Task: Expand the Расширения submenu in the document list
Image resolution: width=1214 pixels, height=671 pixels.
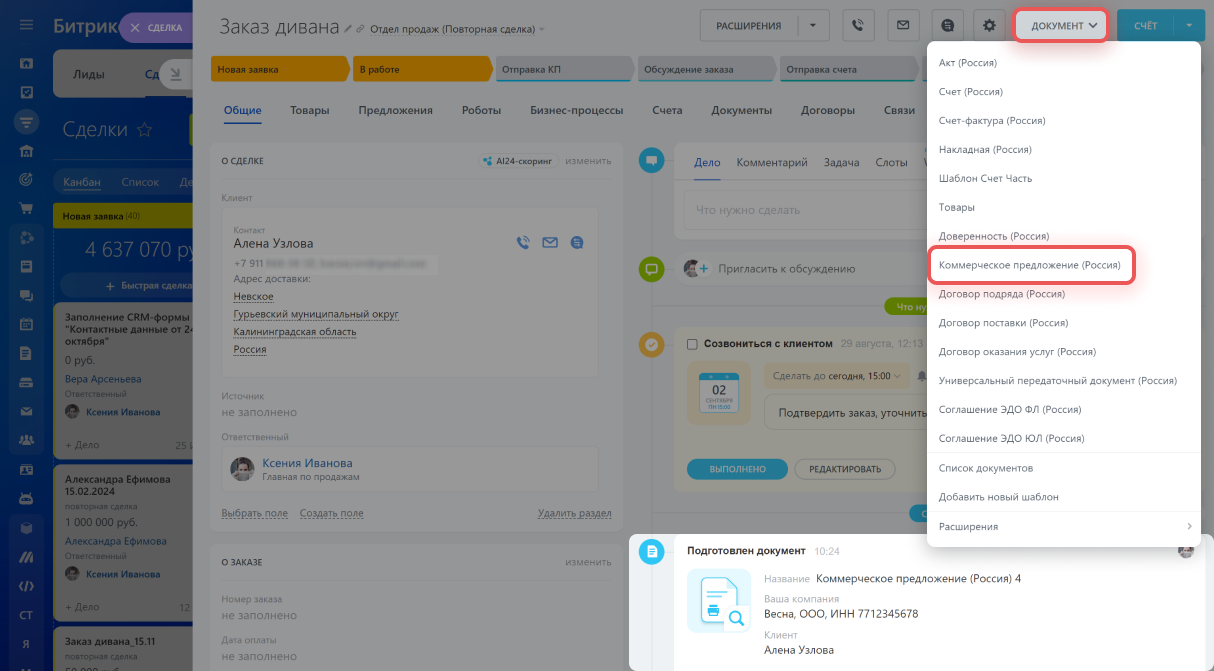Action: pyautogui.click(x=1064, y=526)
